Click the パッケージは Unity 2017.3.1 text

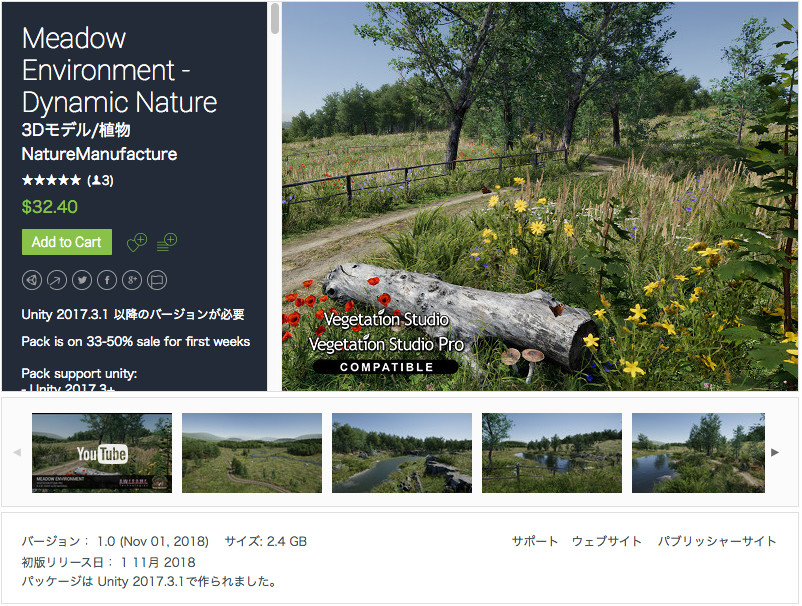coord(149,581)
